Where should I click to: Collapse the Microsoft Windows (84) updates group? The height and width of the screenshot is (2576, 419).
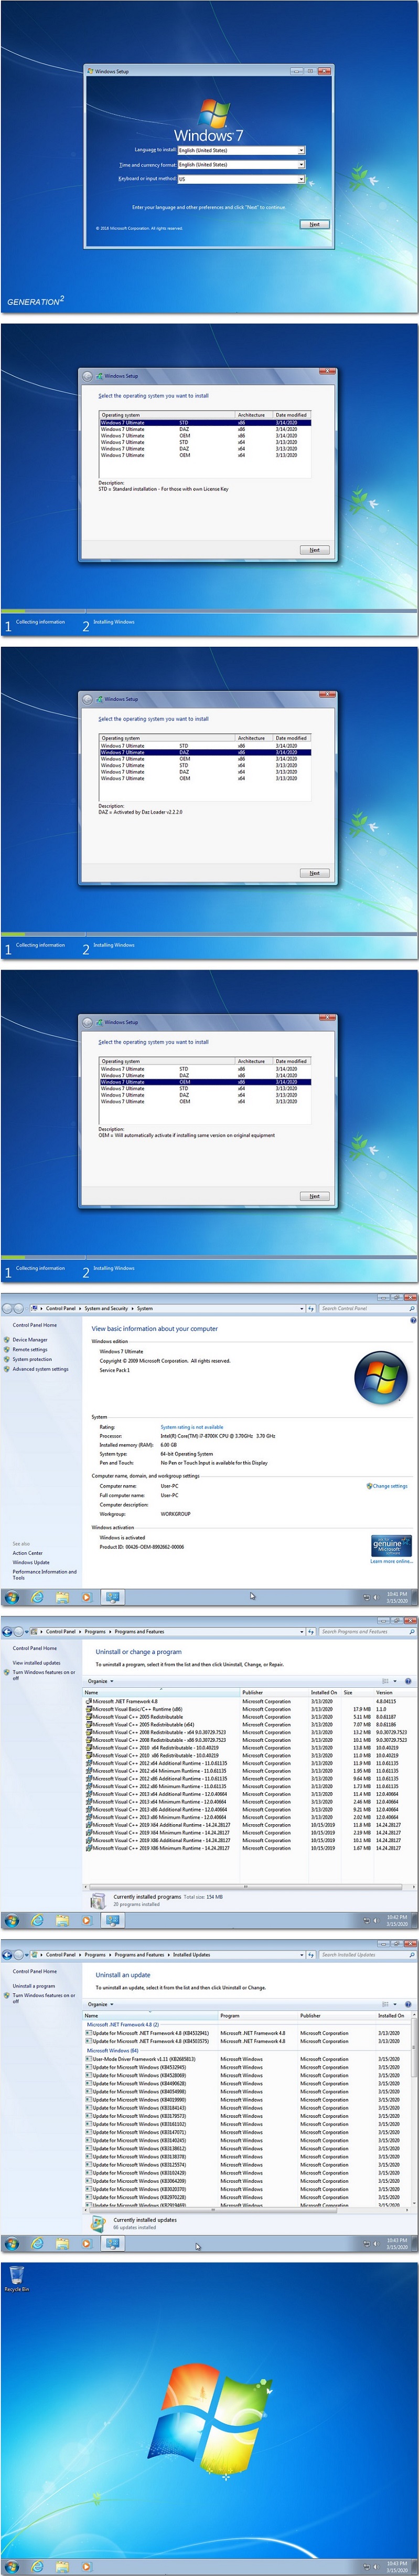(113, 2050)
